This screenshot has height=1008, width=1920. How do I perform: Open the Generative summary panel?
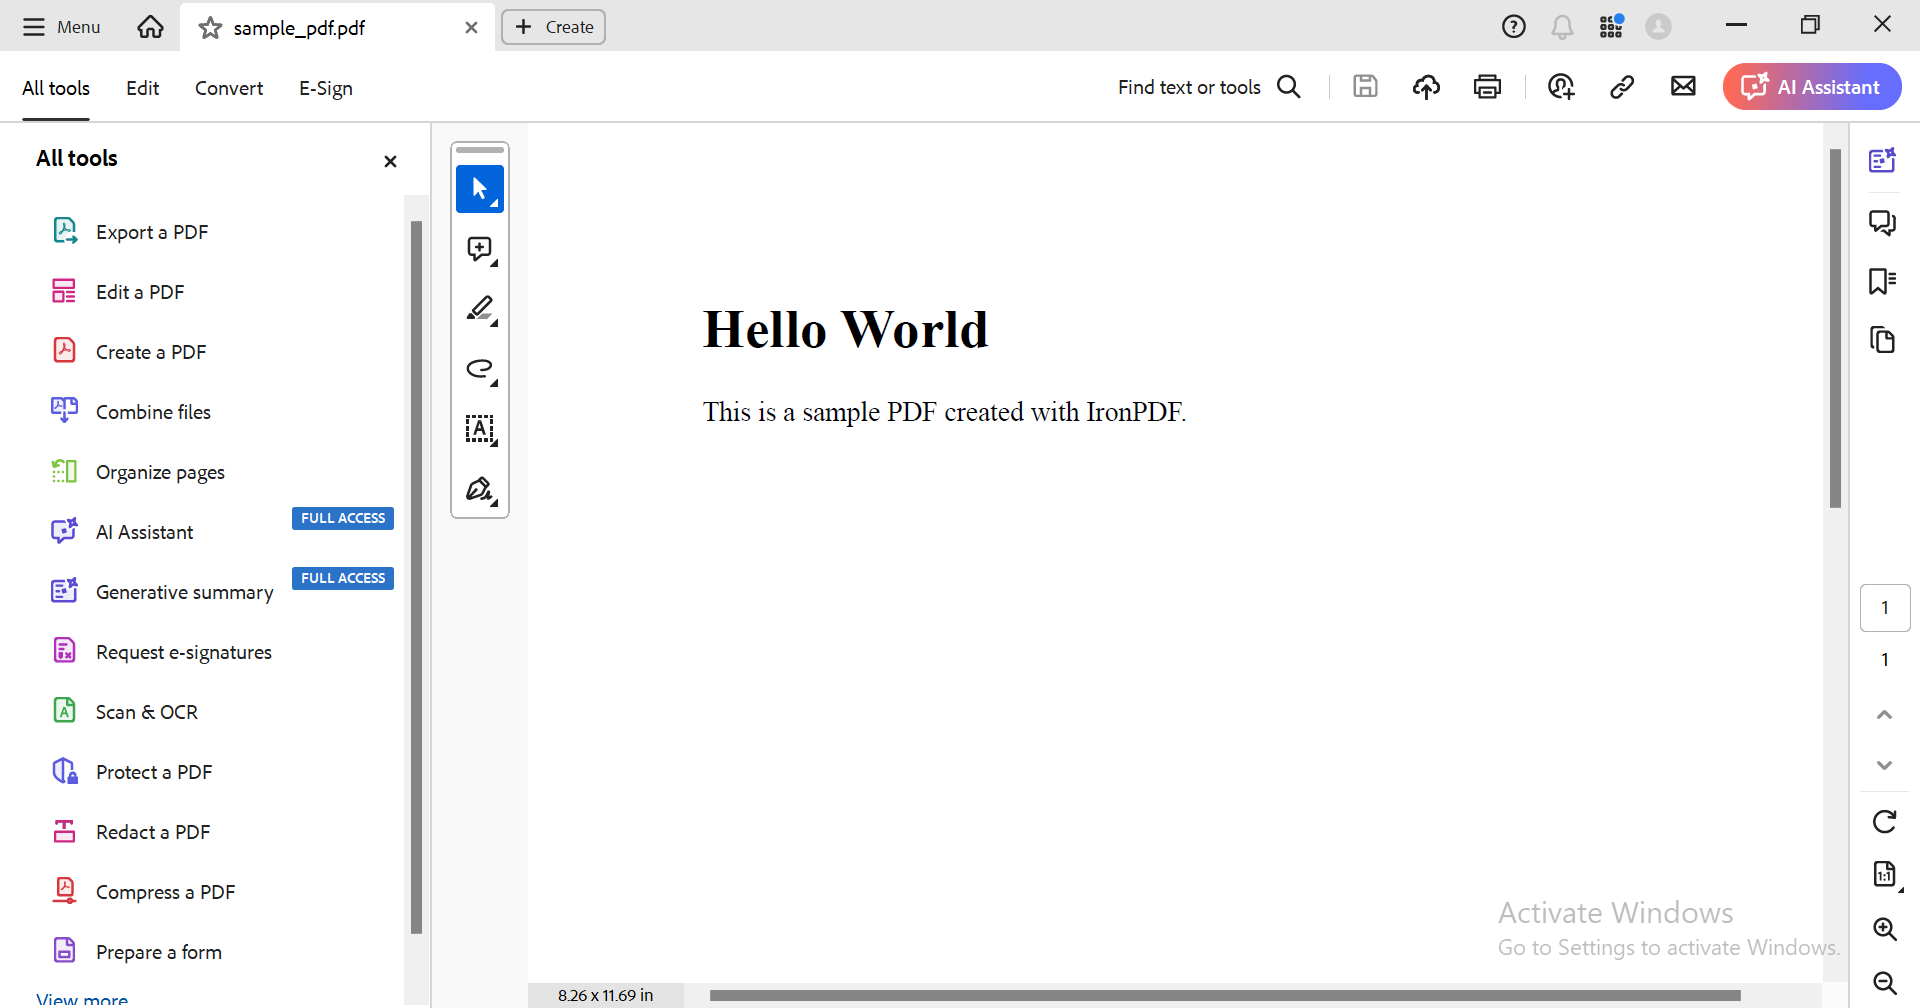tap(184, 591)
